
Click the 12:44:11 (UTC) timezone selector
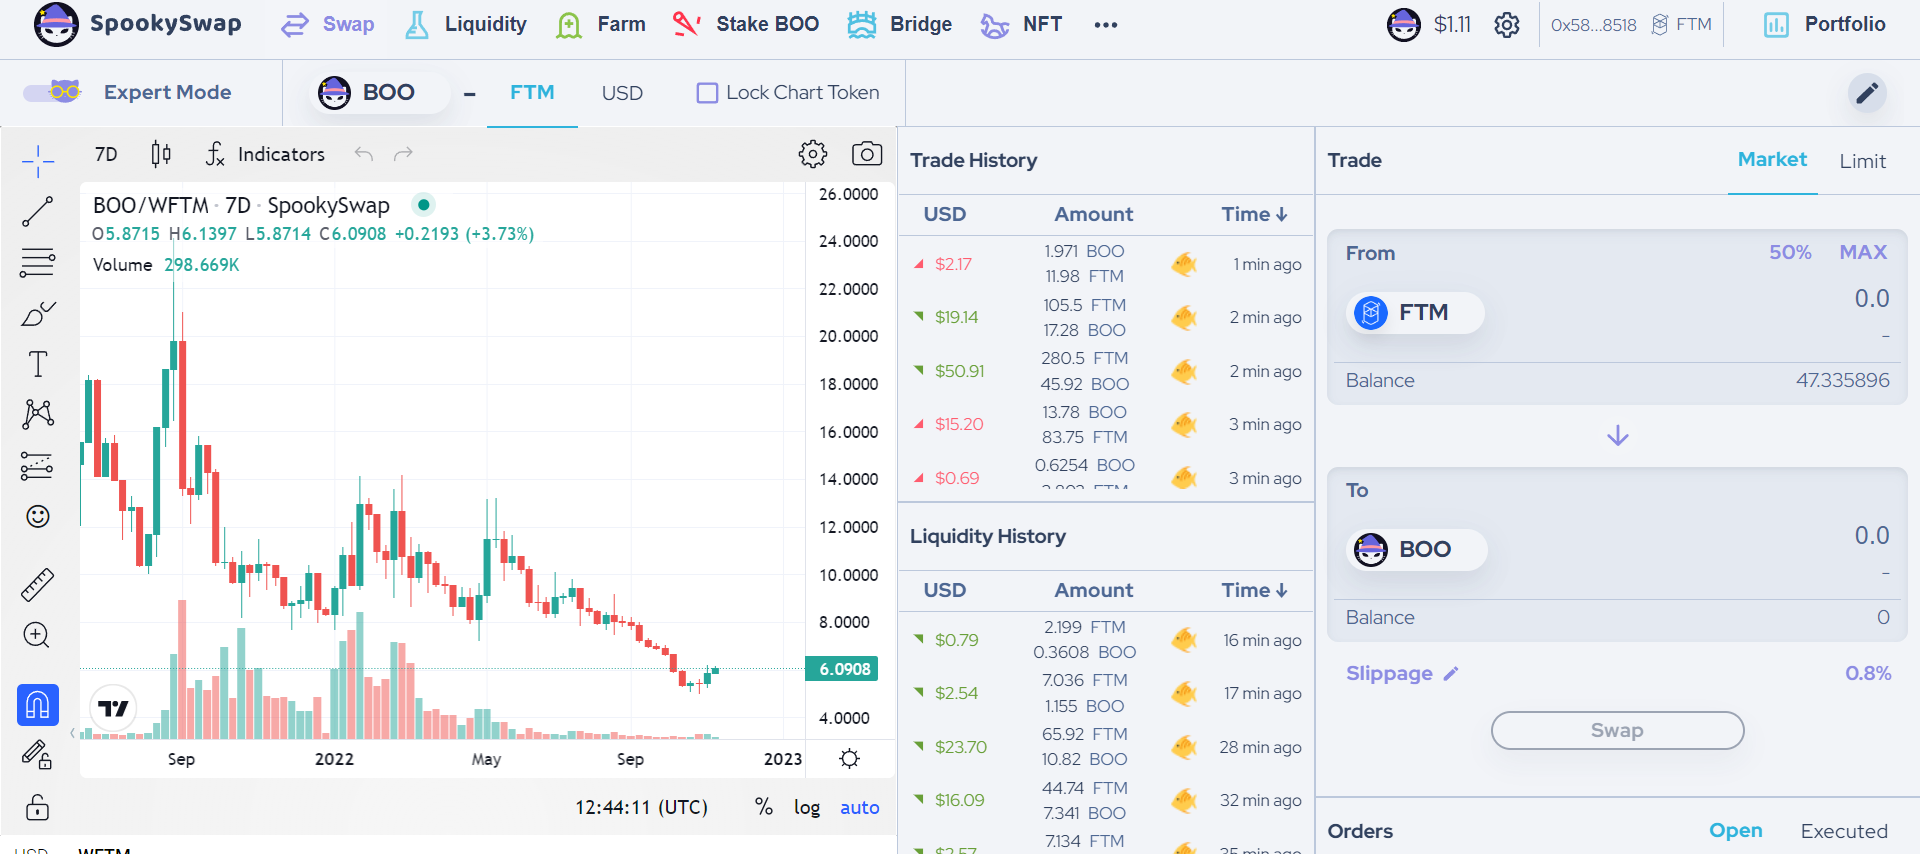click(641, 807)
